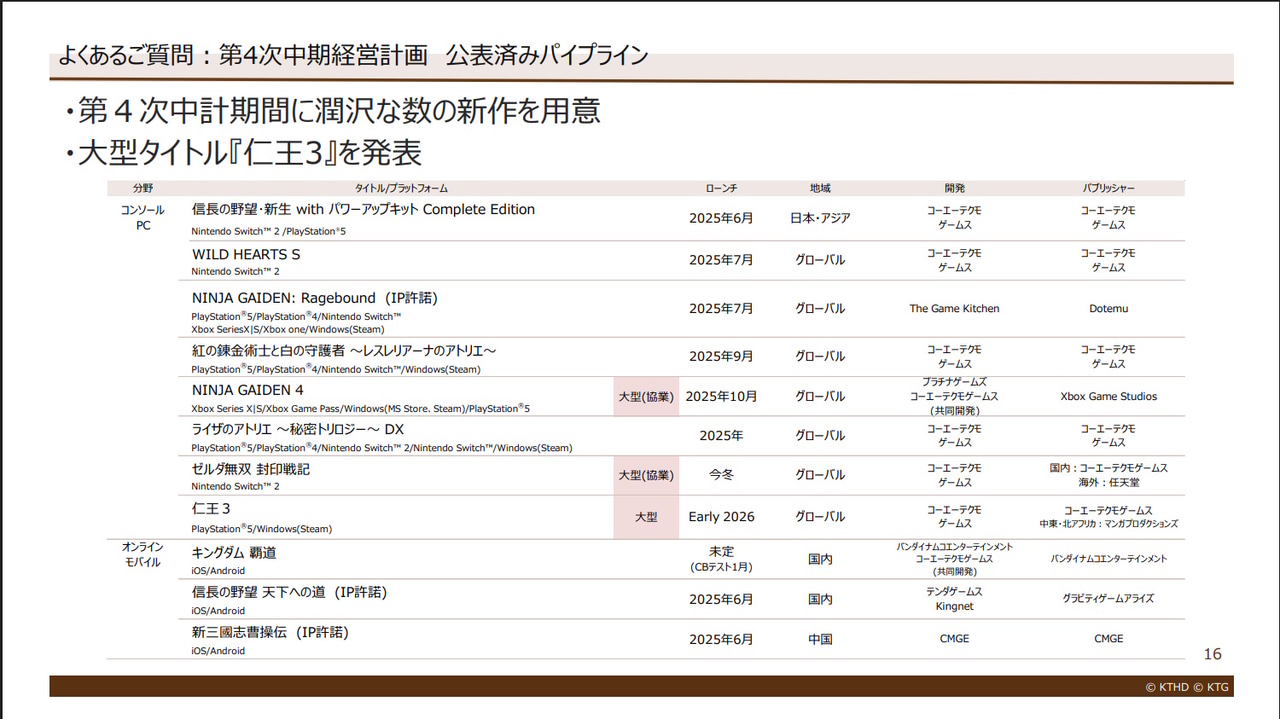Click the title 'NINJA GAIDEN: Ragebound (IP許諾)'
Screen dimensions: 1280x719
pyautogui.click(x=315, y=298)
